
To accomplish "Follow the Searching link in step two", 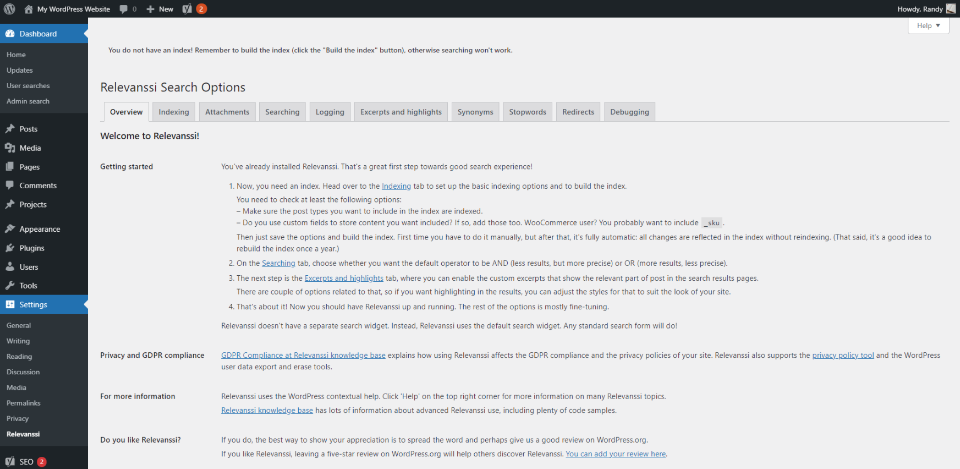I will pyautogui.click(x=279, y=263).
